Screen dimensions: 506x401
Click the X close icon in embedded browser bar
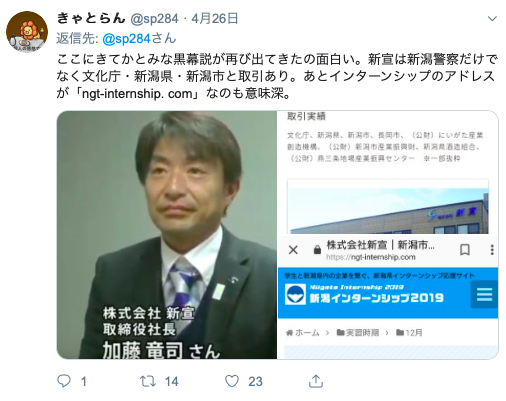click(293, 250)
